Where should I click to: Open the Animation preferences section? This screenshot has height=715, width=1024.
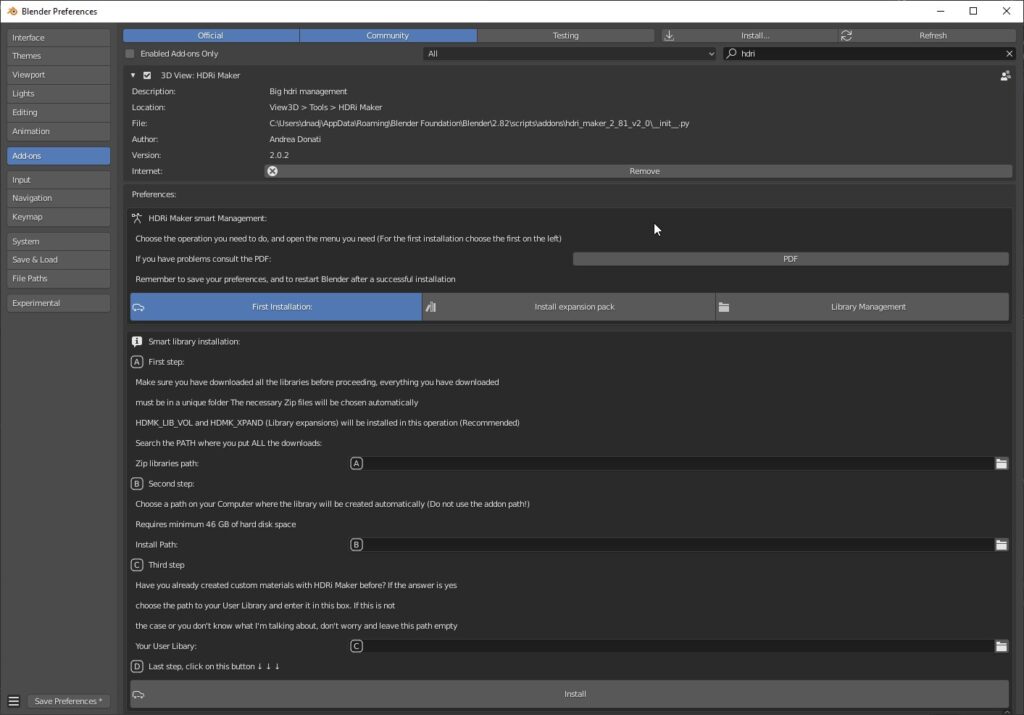(x=59, y=131)
